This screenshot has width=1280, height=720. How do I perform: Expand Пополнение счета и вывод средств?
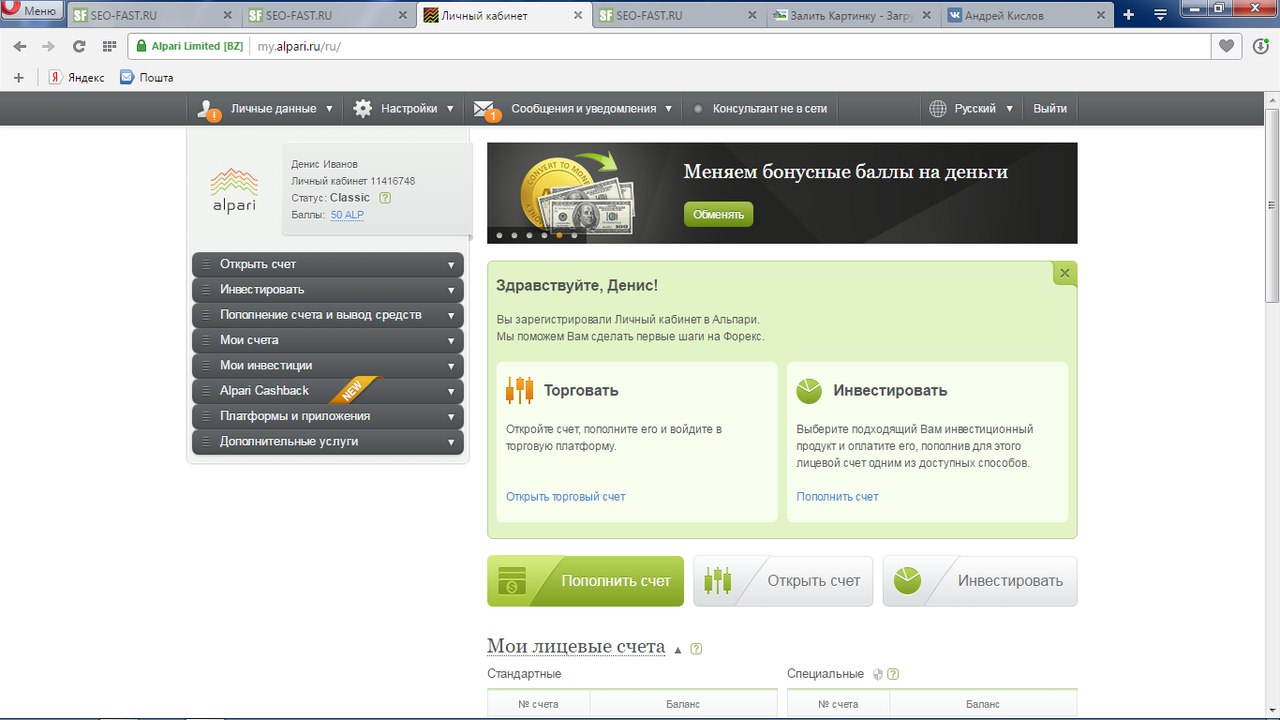(328, 315)
